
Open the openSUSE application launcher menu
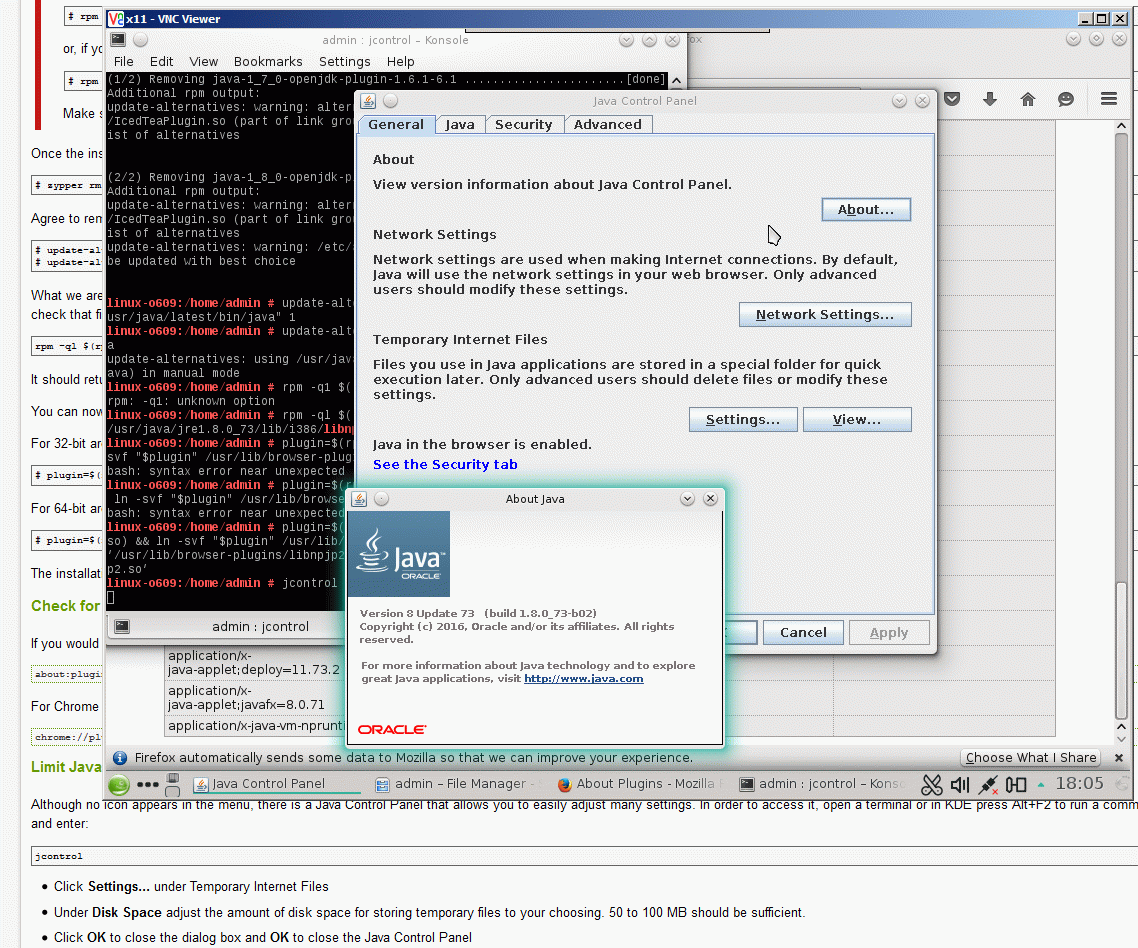[118, 784]
